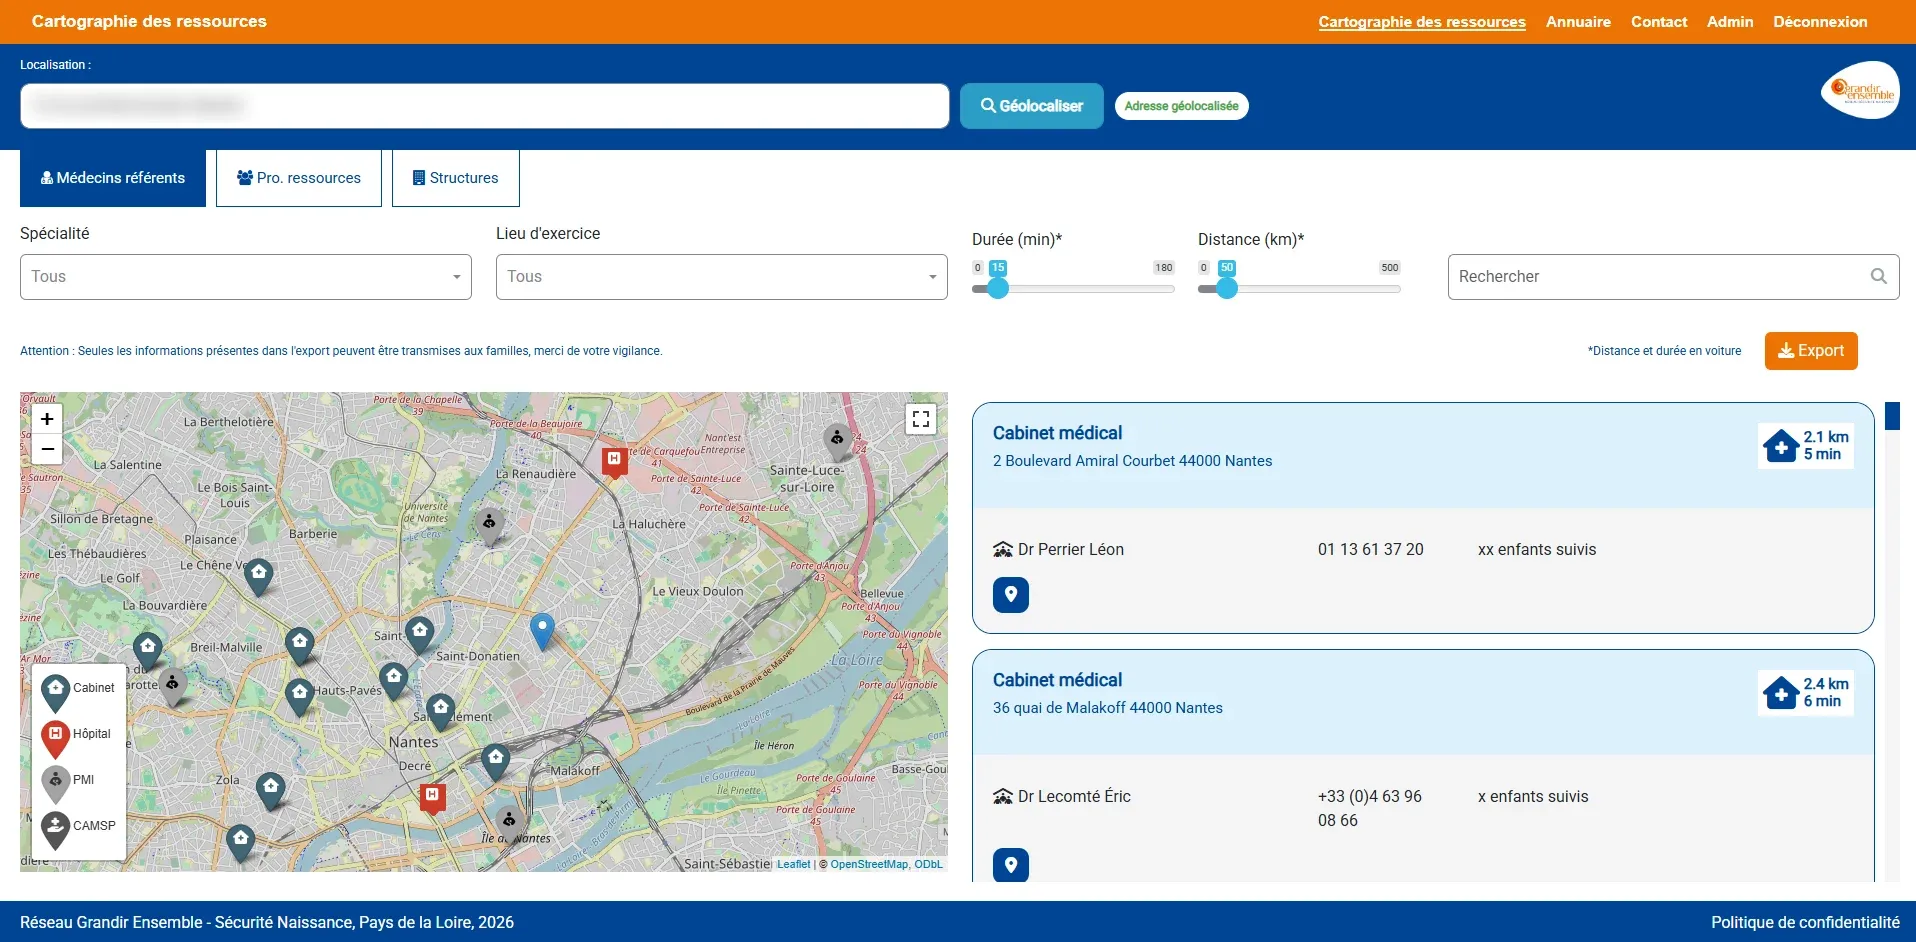This screenshot has height=942, width=1916.
Task: Click distance badge showing 2.1 km
Action: [x=1806, y=445]
